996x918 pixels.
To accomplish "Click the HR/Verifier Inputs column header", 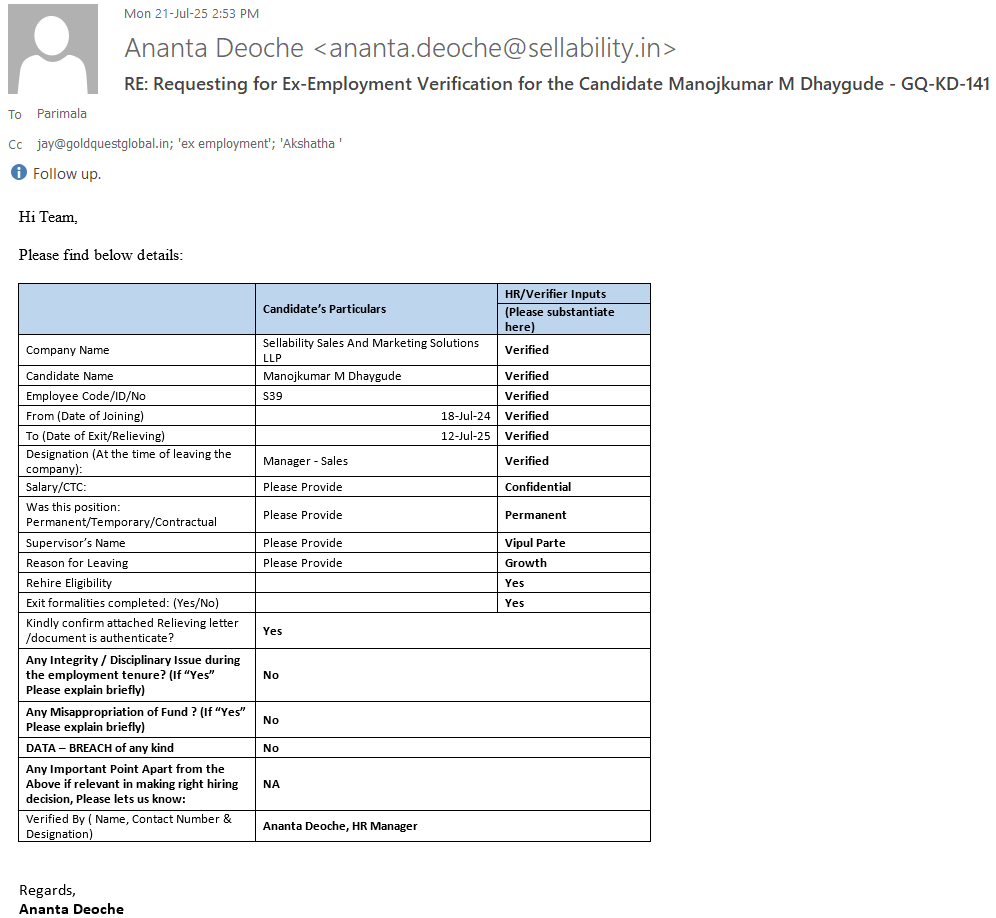I will (555, 294).
